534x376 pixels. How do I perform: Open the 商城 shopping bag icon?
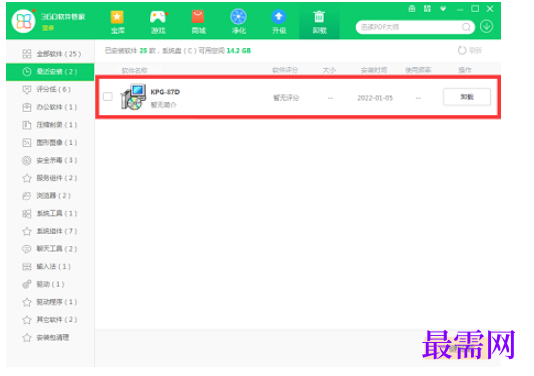click(x=198, y=22)
